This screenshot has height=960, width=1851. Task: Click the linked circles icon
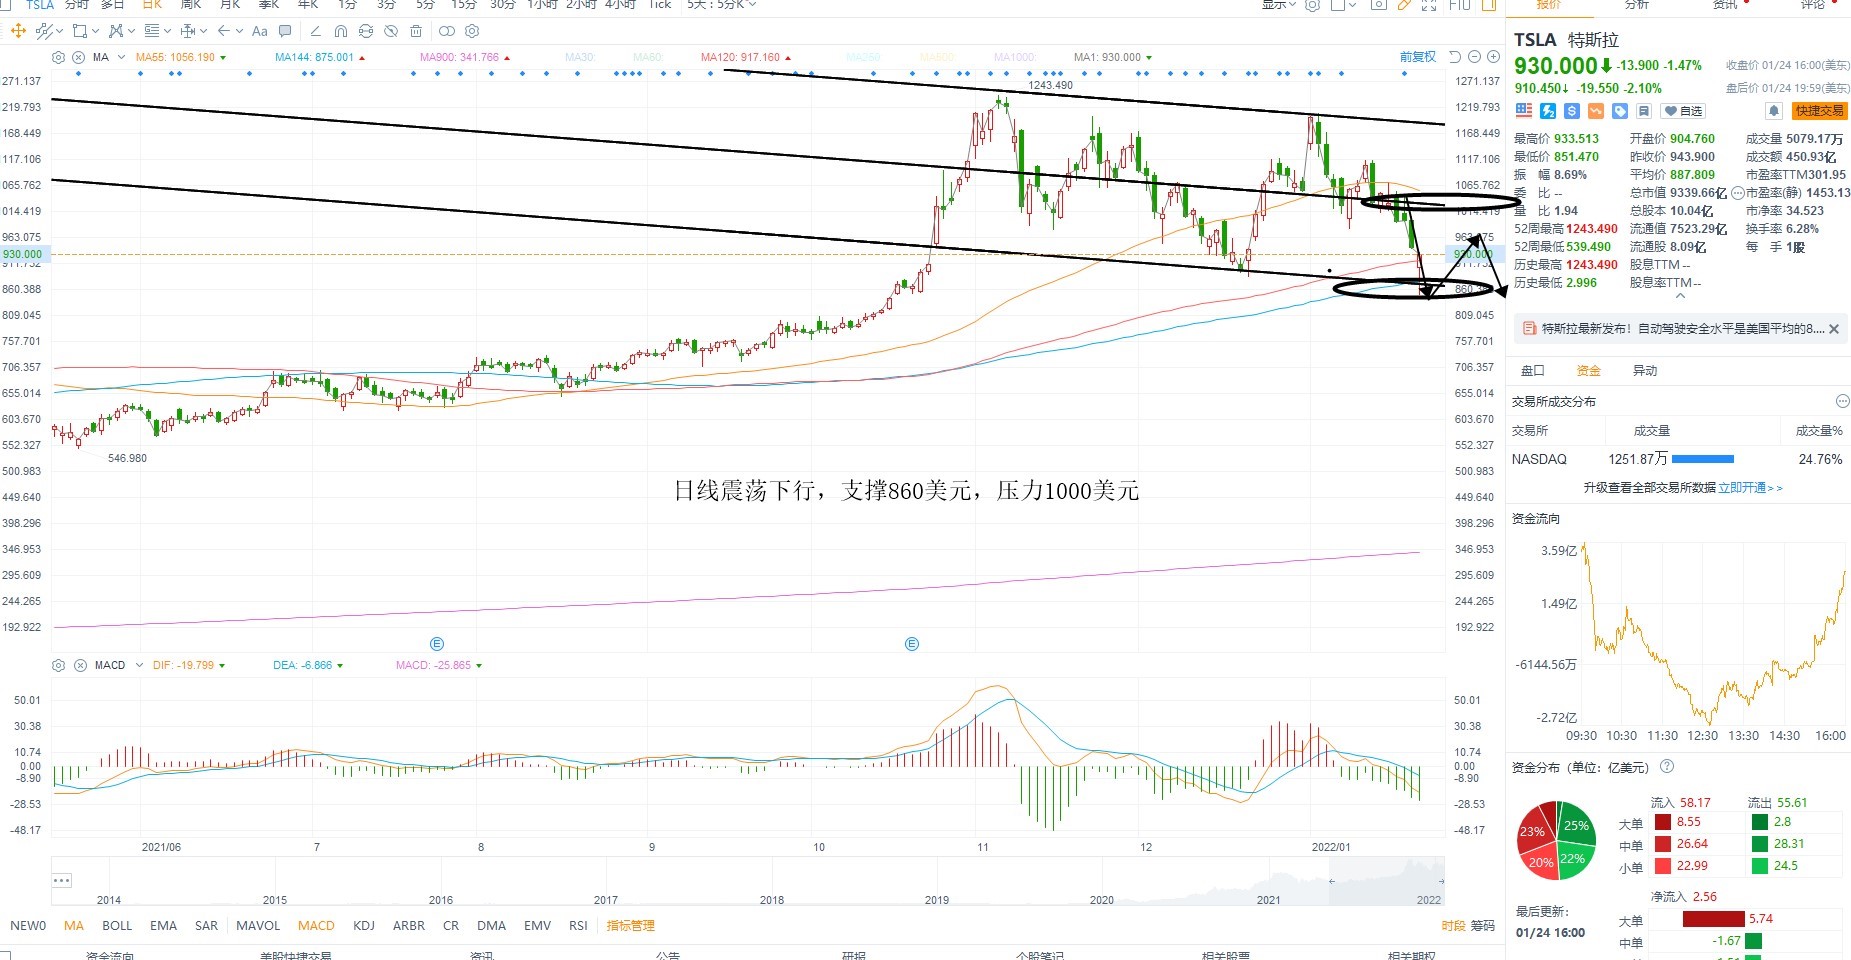click(447, 31)
